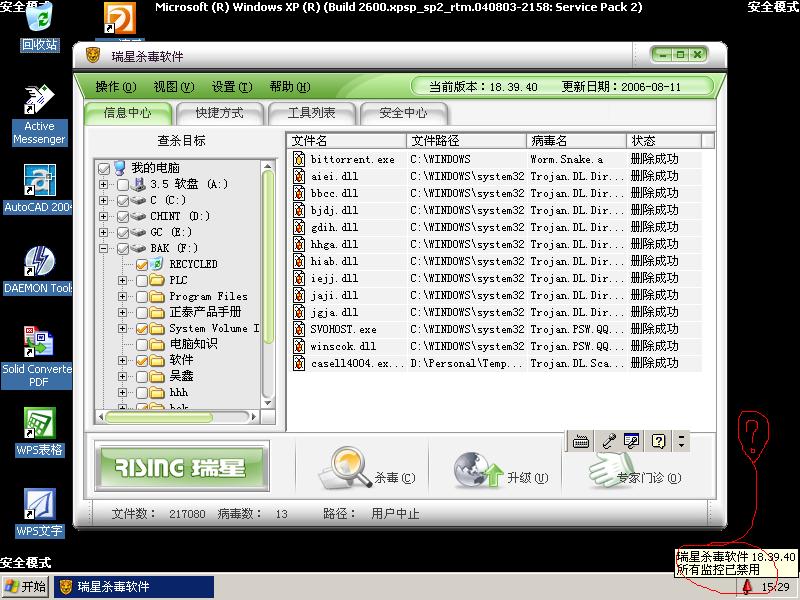
Task: Switch to the 安全中心 tab
Action: pos(403,113)
